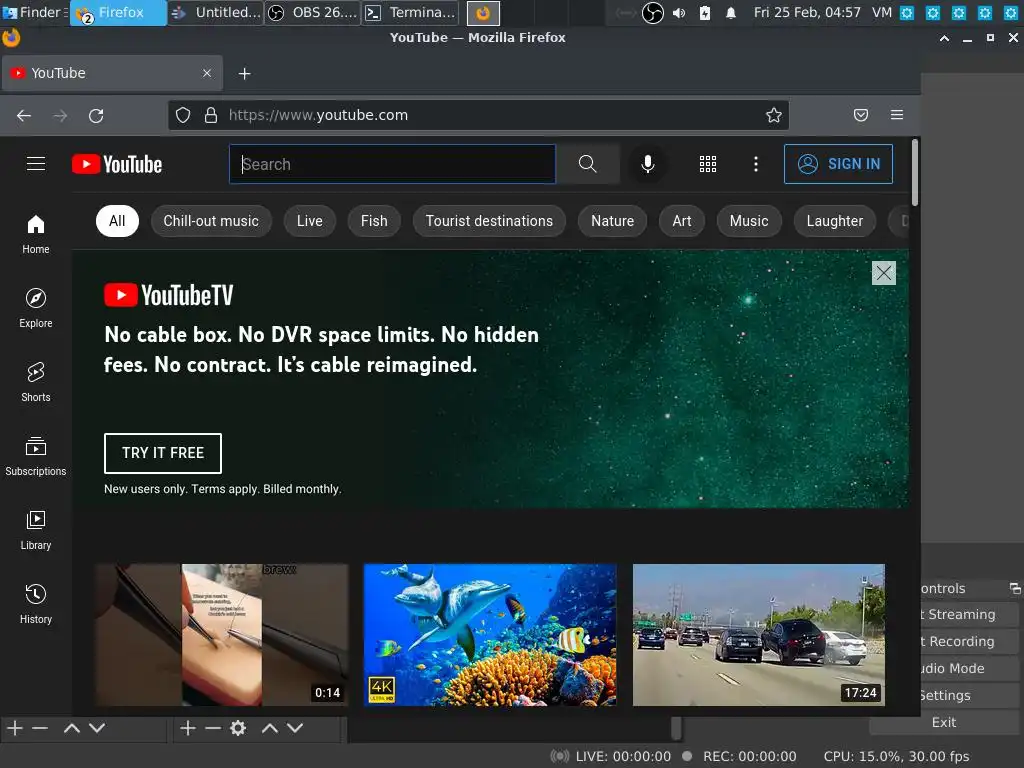Click the YouTube page vertical scrollbar
1024x768 pixels.
(x=915, y=172)
